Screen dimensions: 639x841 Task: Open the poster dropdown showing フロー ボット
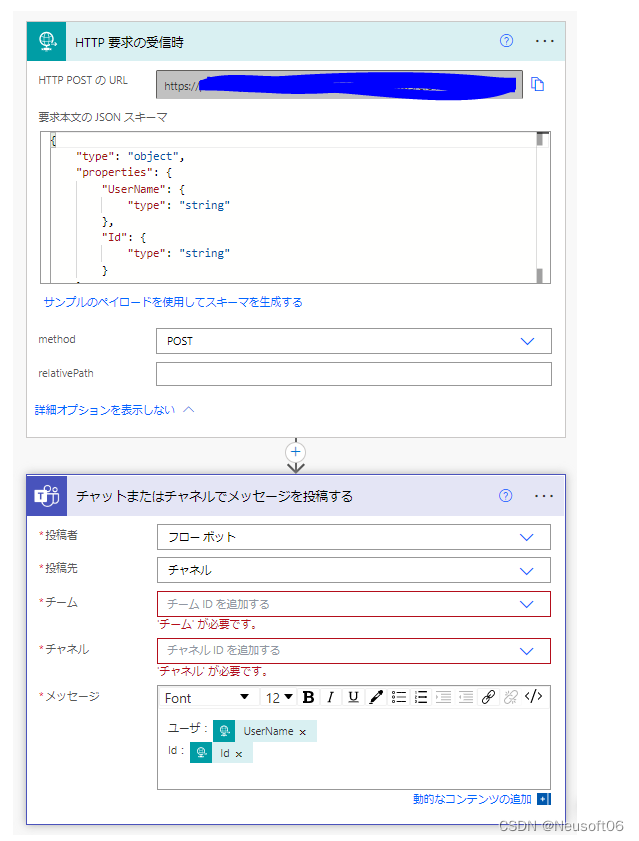click(x=354, y=537)
